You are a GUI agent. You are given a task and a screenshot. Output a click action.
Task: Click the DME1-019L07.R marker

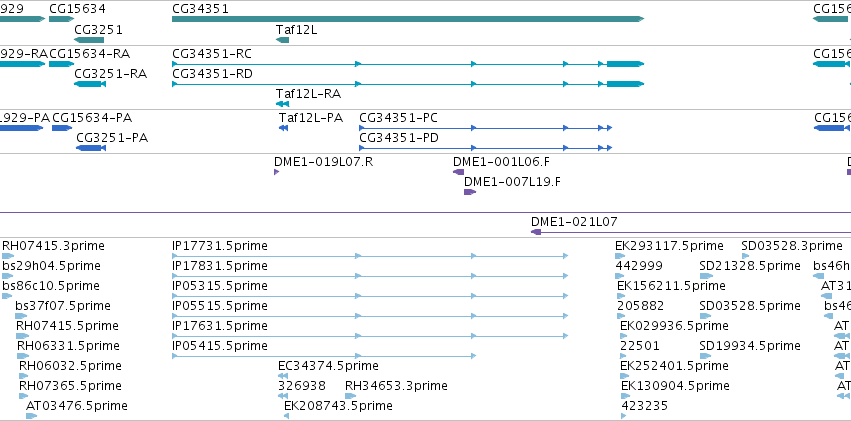(x=277, y=172)
